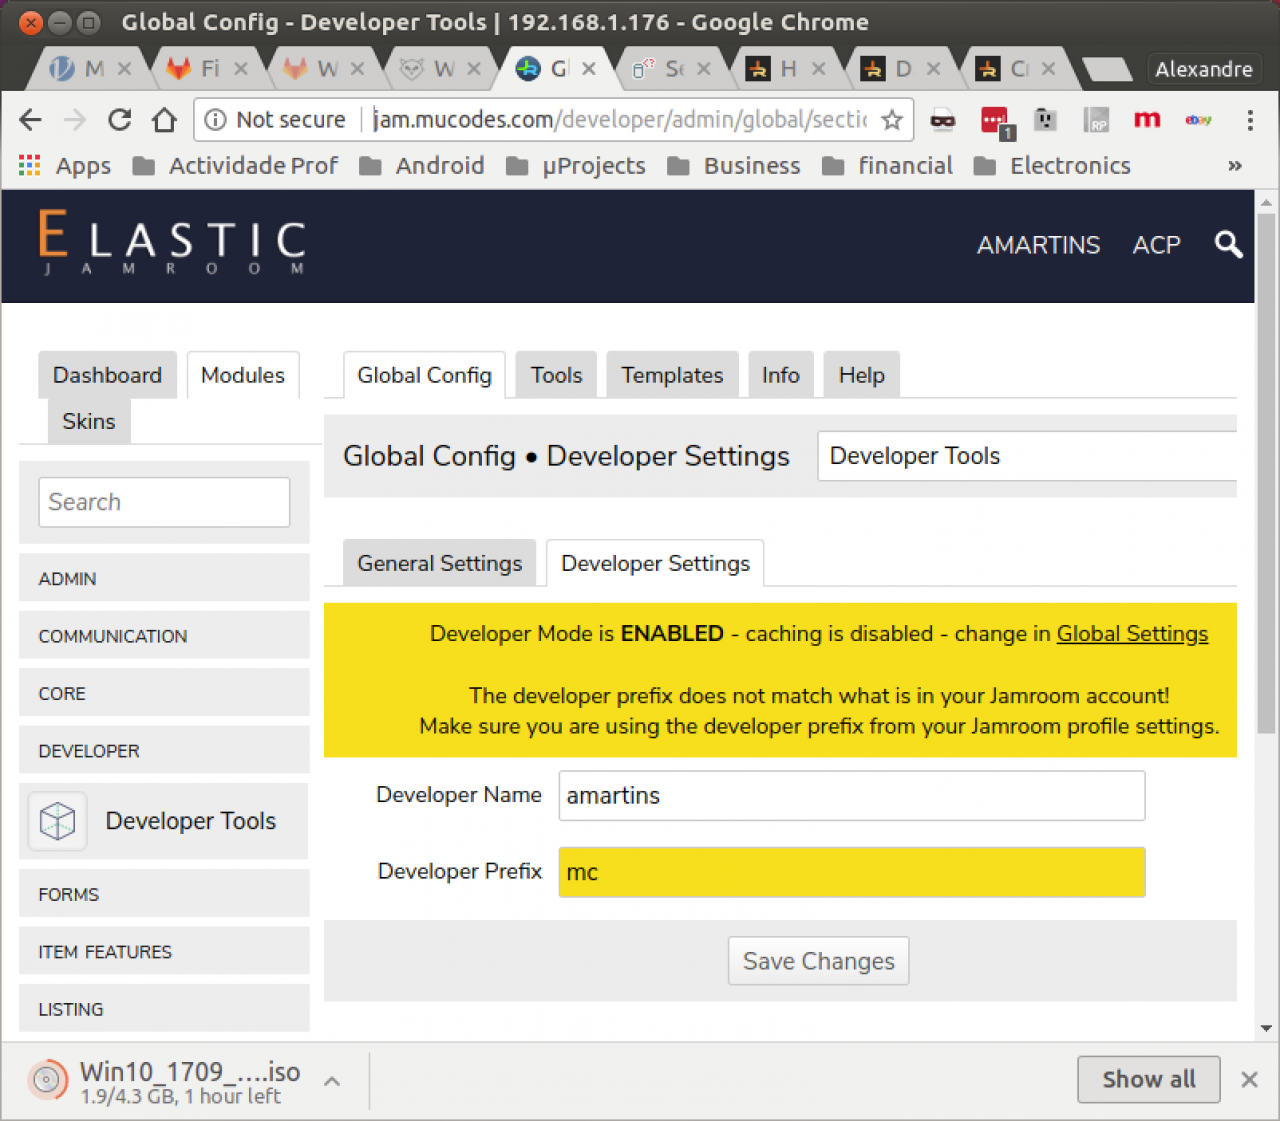Click the ISO download file icon

[46, 1080]
